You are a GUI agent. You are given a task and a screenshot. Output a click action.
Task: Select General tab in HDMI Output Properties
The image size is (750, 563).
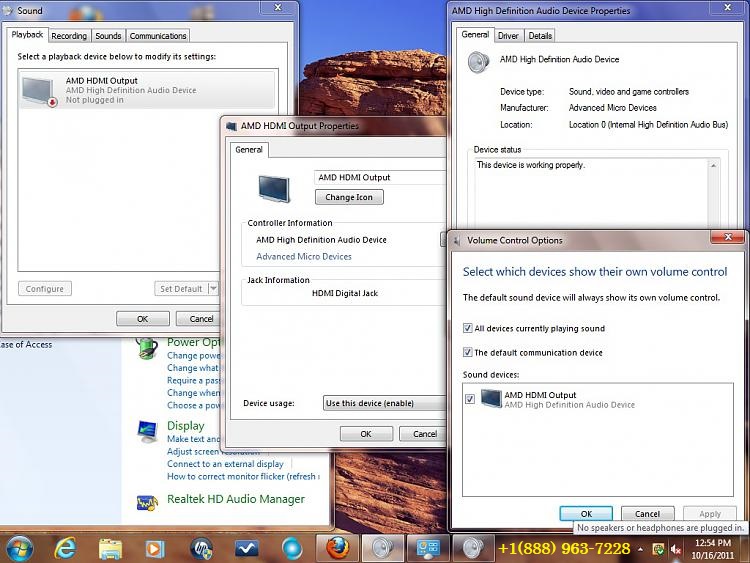pyautogui.click(x=249, y=150)
